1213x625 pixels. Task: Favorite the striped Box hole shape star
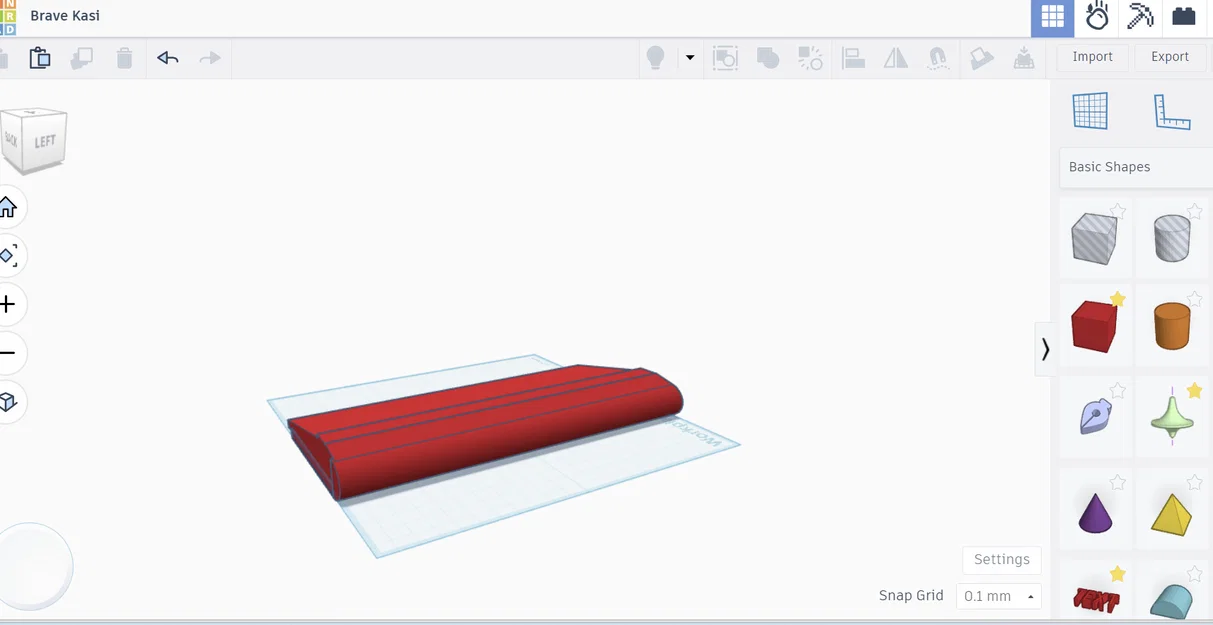coord(1118,211)
